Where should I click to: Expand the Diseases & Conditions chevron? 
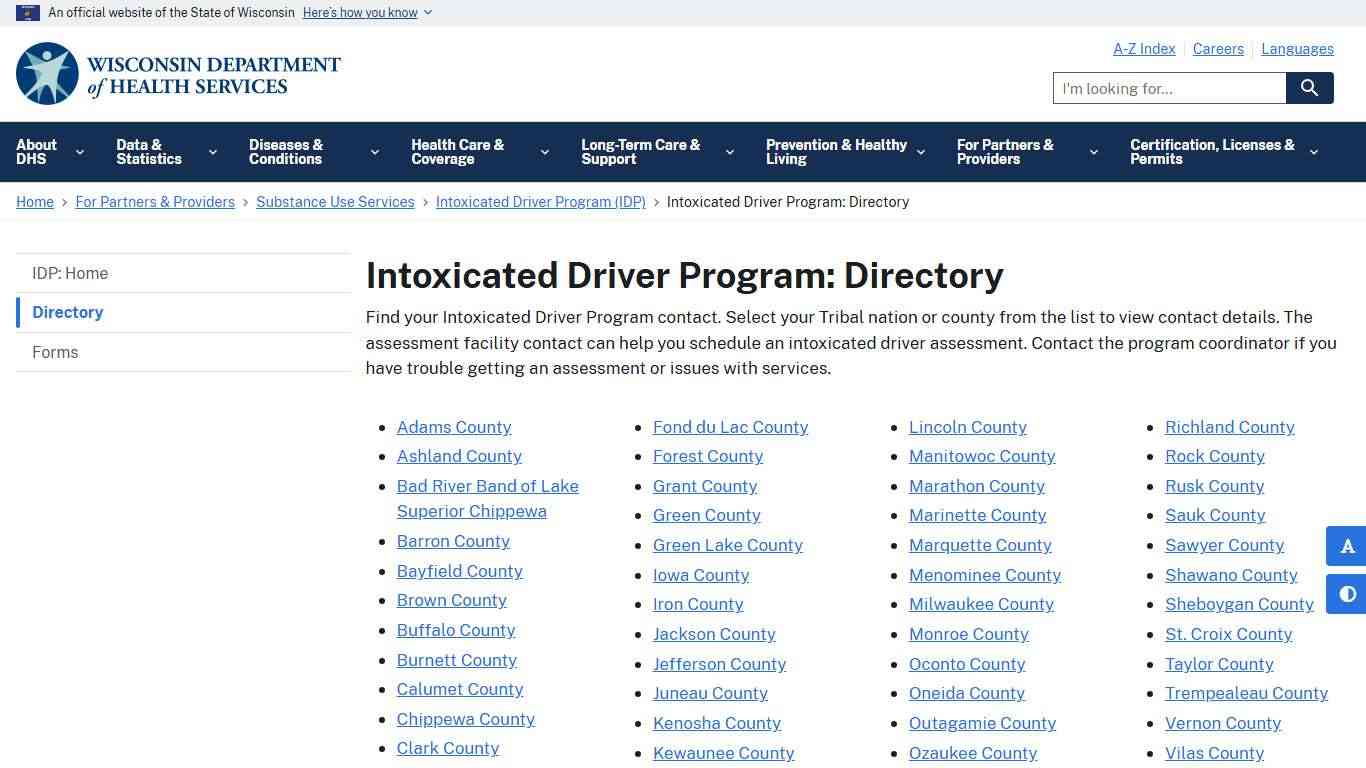click(374, 152)
